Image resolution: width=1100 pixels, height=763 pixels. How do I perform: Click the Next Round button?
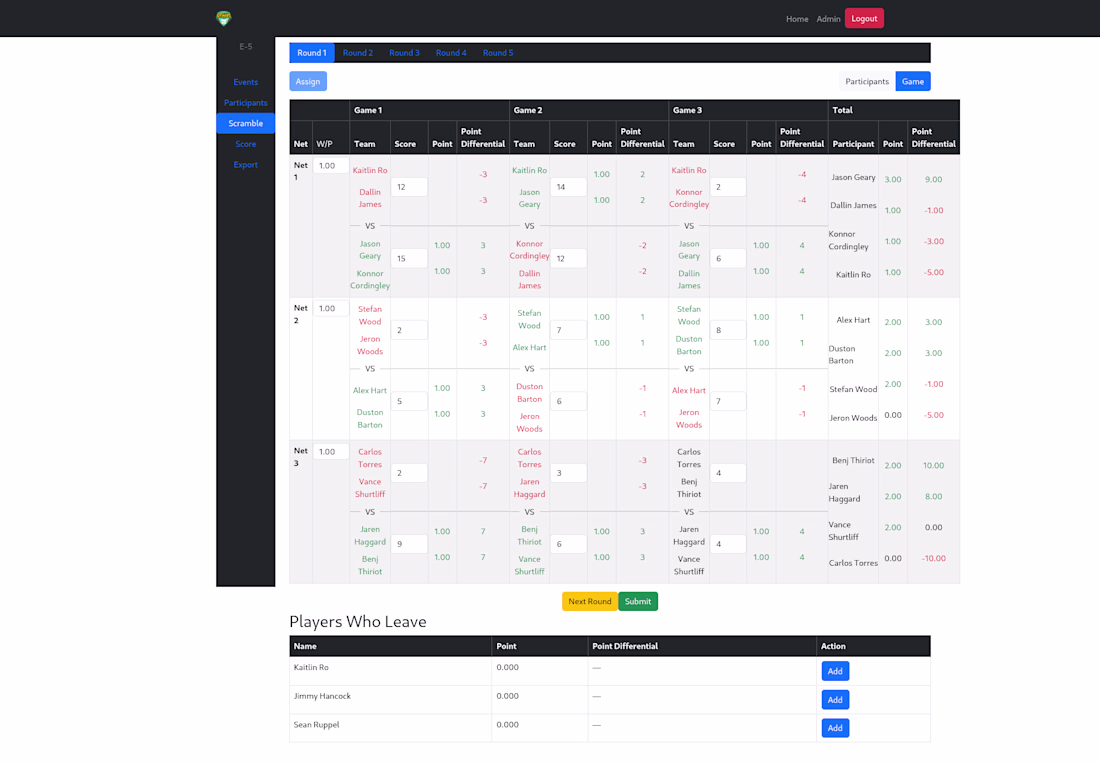[x=589, y=601]
